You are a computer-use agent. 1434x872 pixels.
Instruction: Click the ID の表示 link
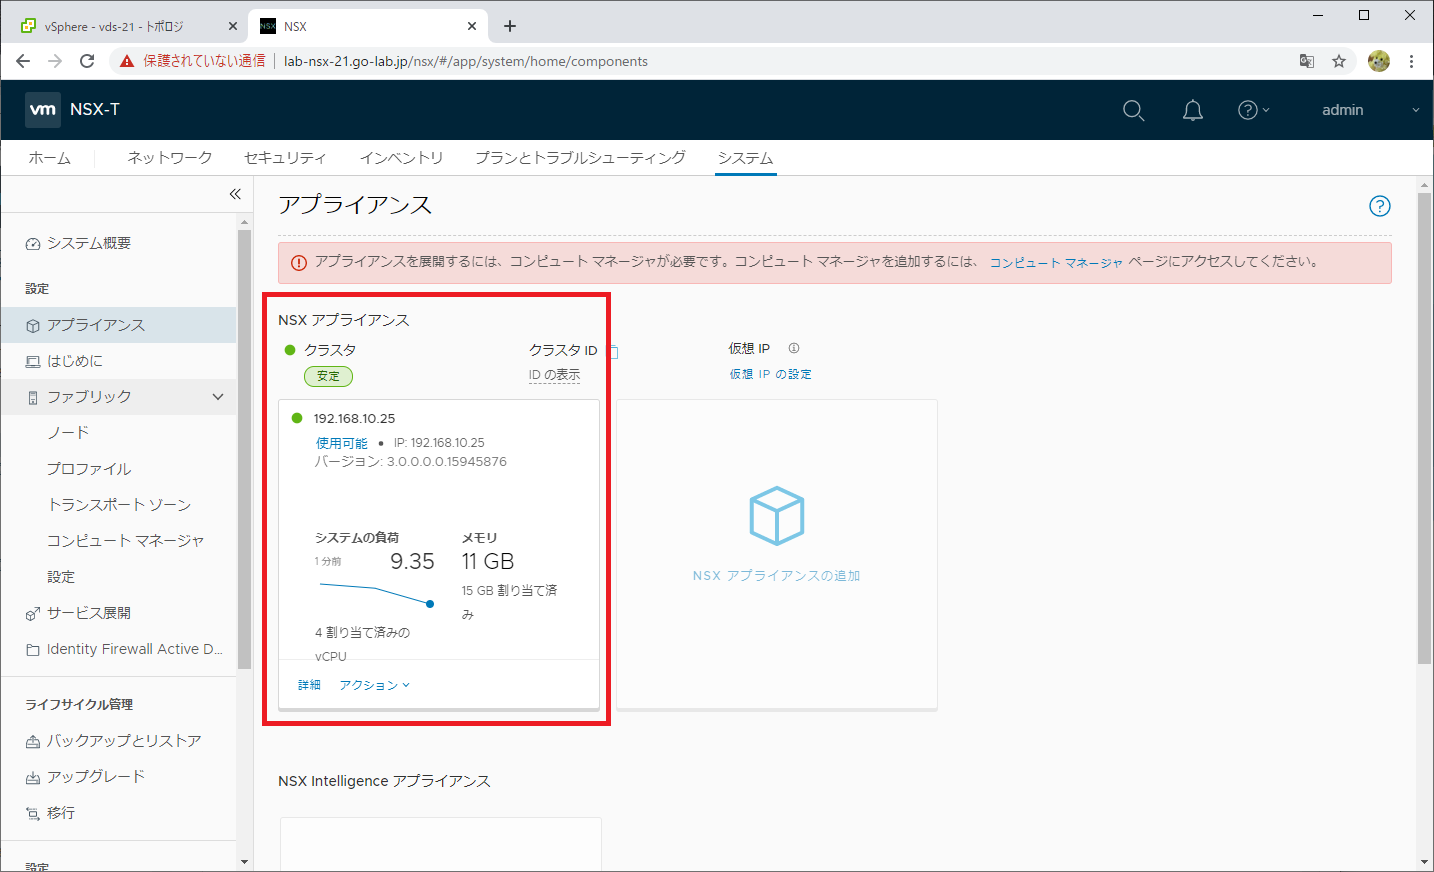point(554,375)
